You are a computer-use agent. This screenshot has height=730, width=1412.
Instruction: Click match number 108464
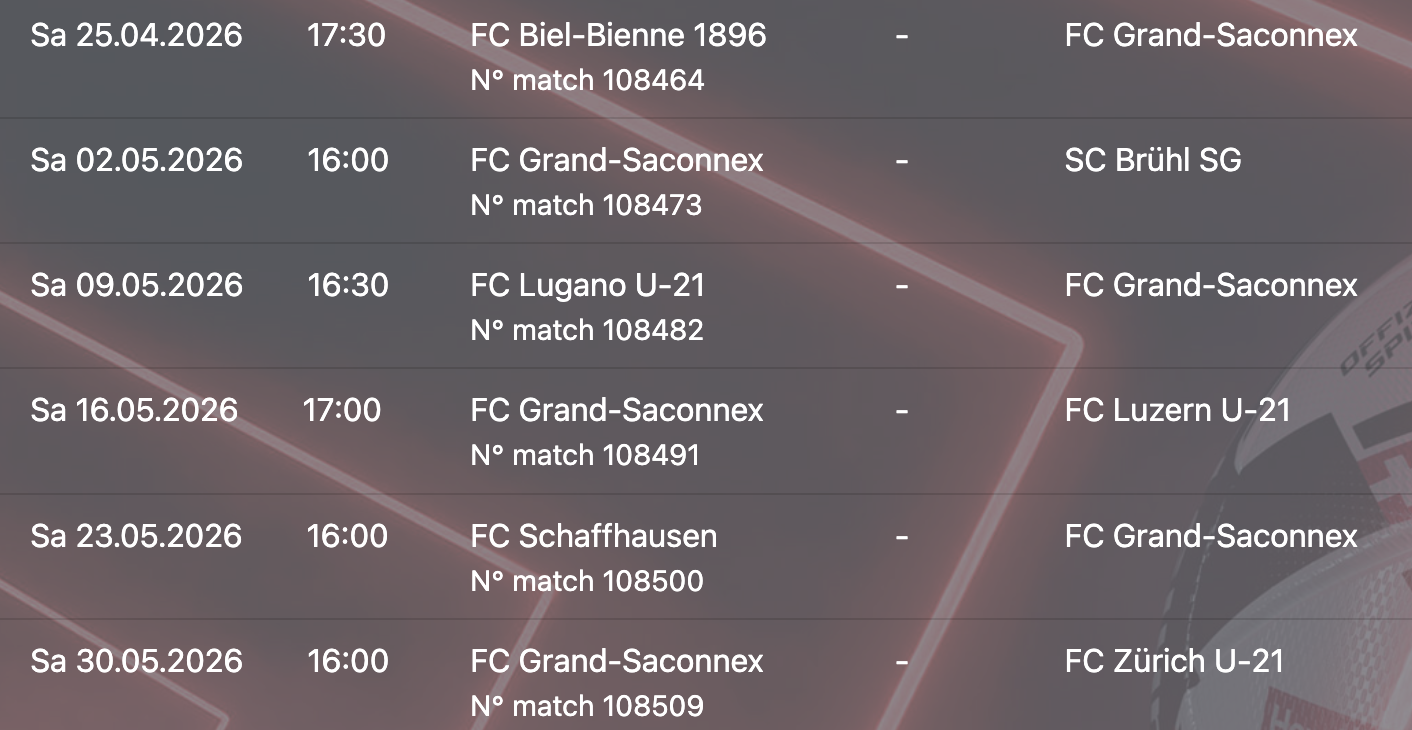click(587, 80)
